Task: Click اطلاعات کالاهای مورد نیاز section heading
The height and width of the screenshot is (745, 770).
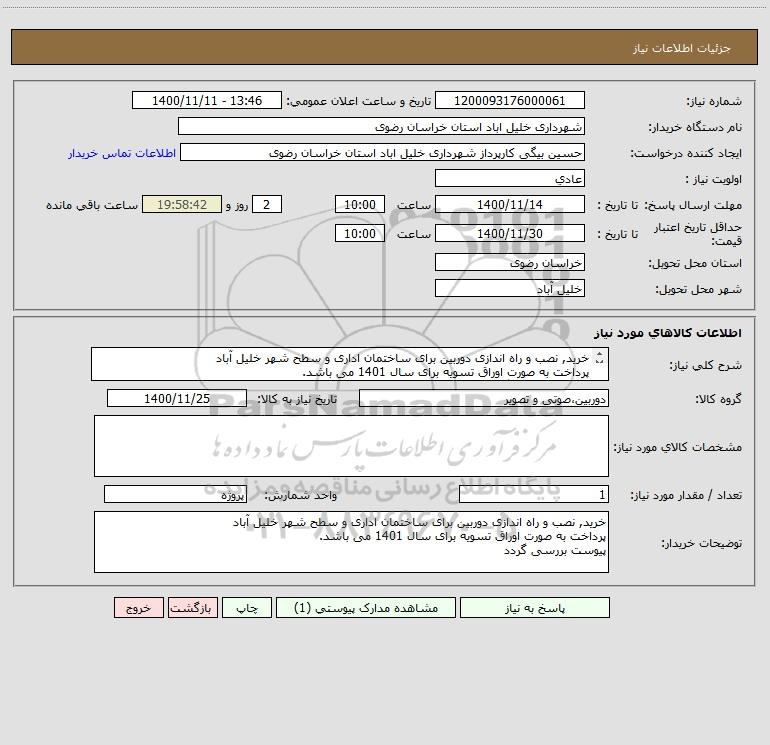Action: [668, 333]
